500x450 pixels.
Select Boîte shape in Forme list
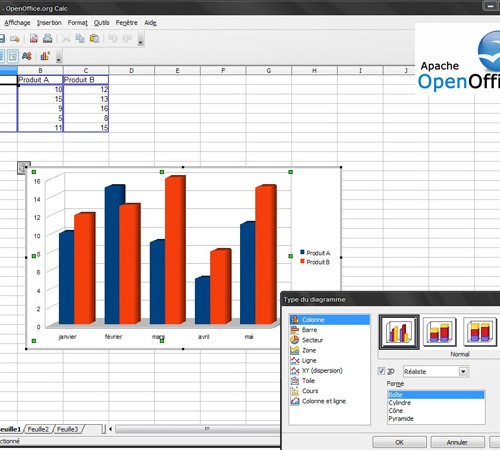436,395
